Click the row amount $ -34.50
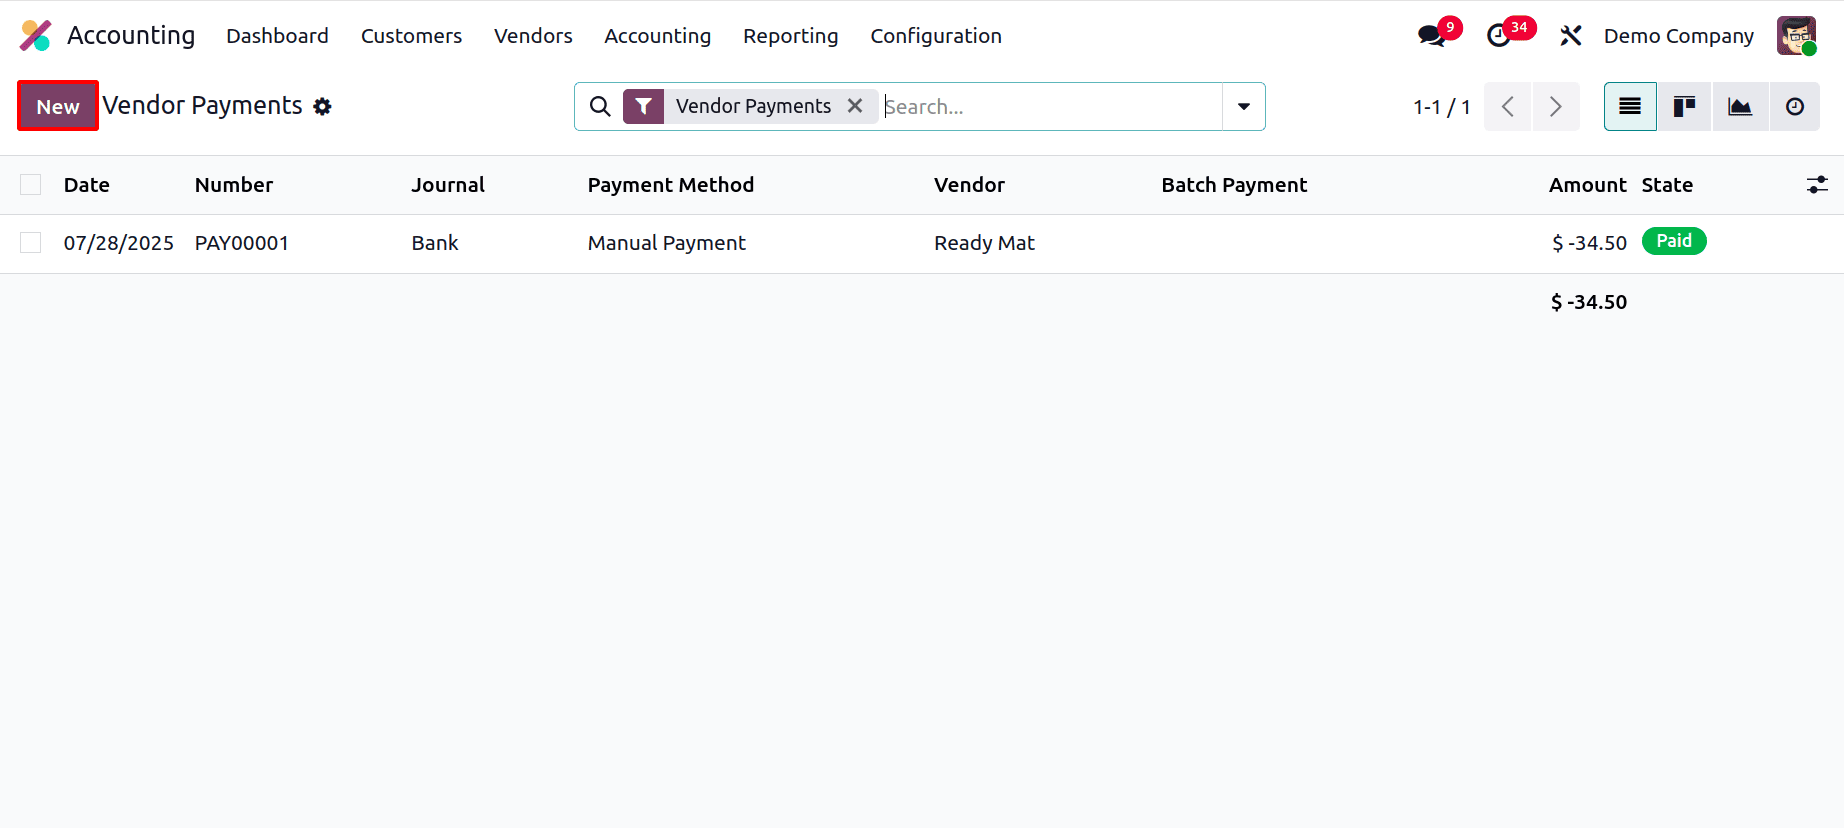 point(1589,243)
